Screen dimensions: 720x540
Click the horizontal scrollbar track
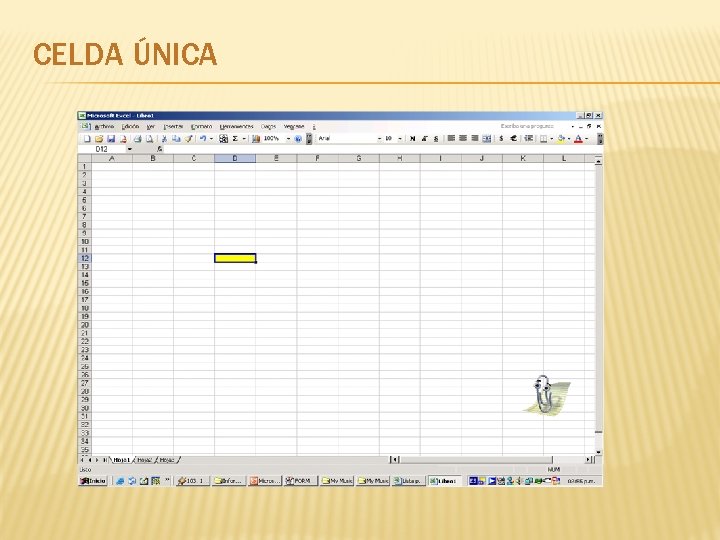coord(475,460)
